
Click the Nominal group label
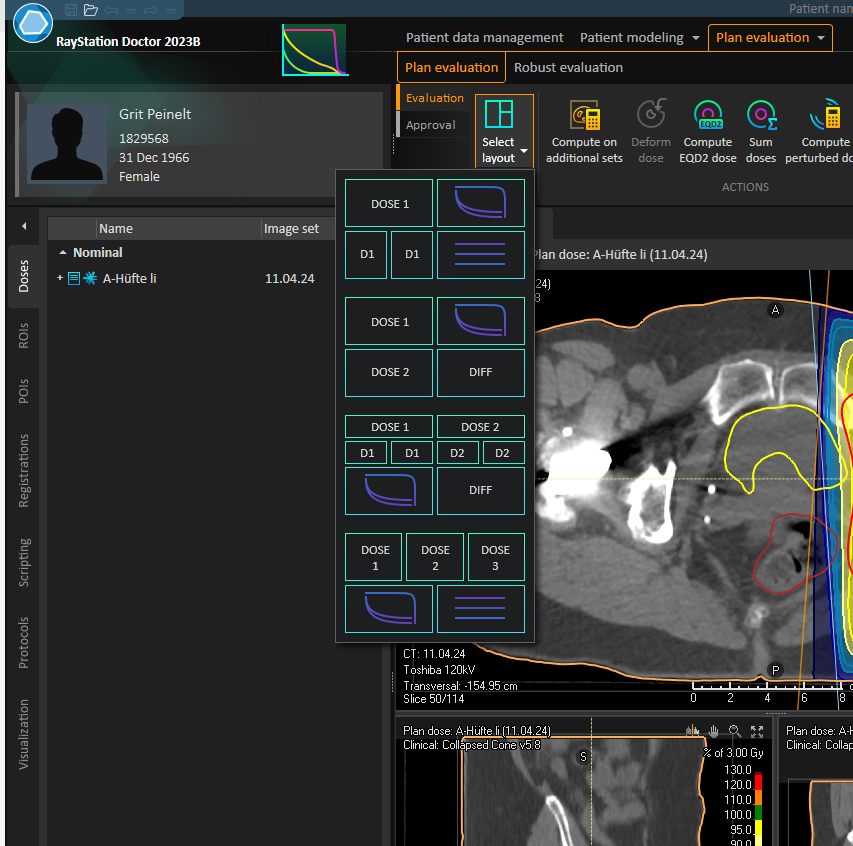tap(98, 253)
